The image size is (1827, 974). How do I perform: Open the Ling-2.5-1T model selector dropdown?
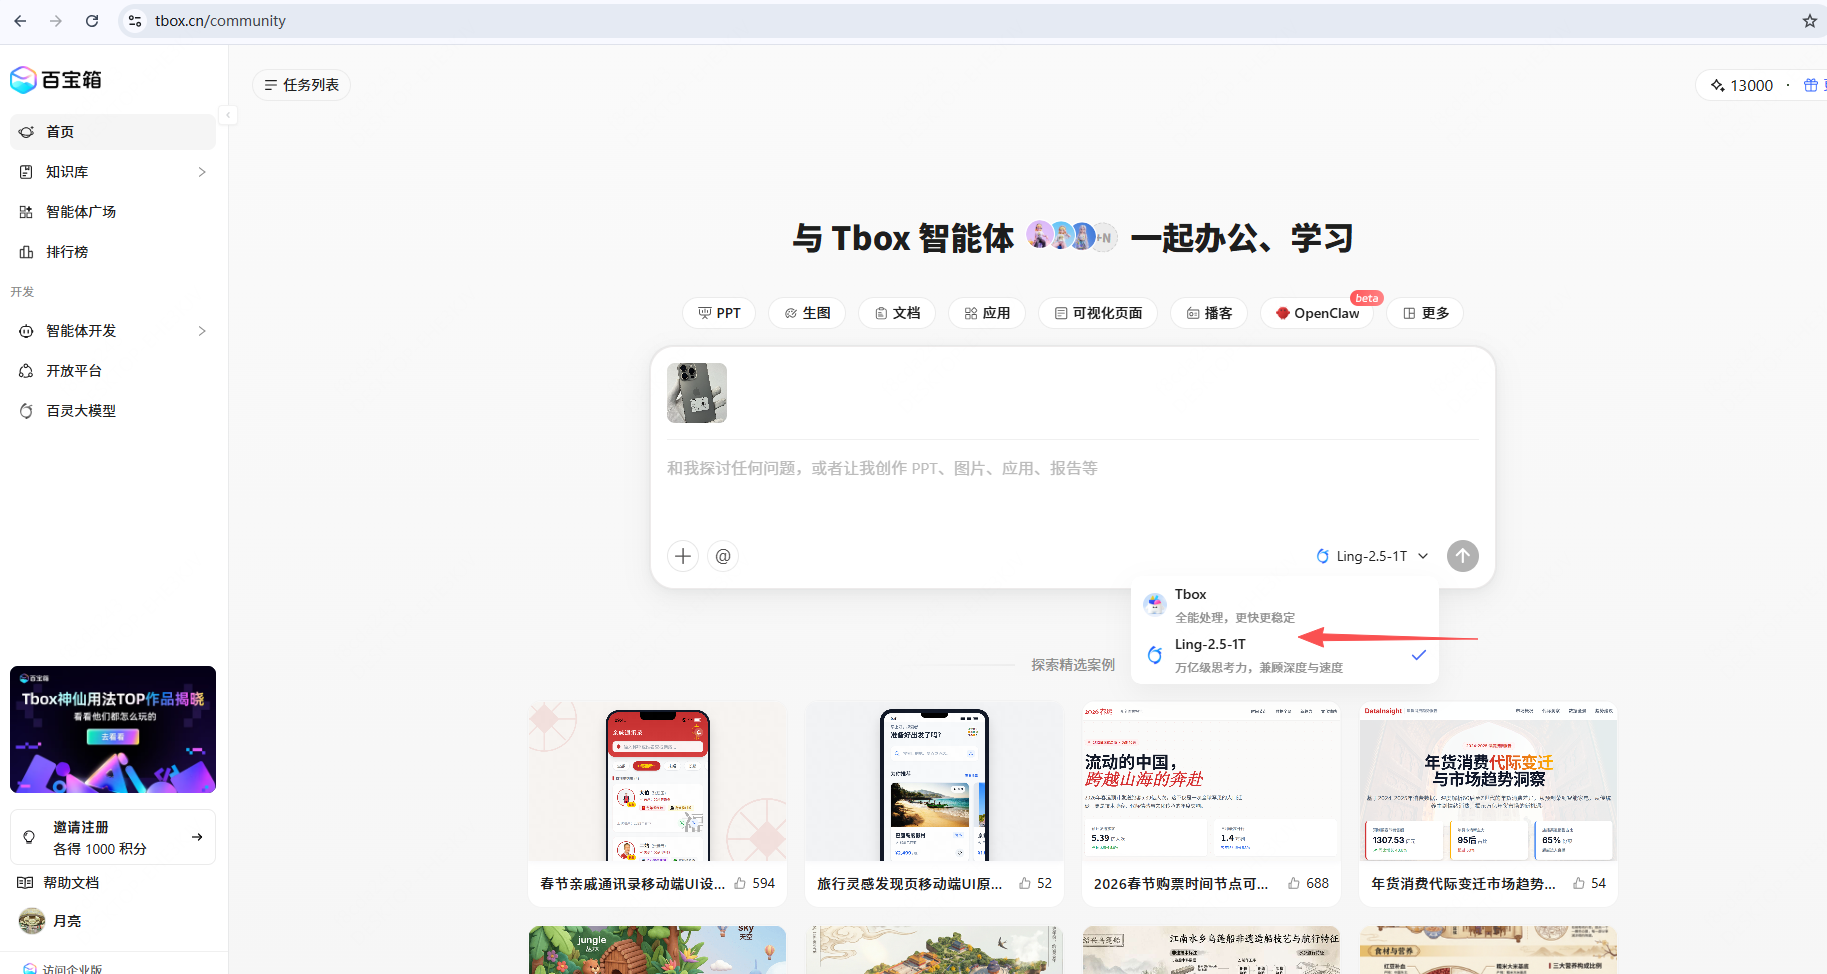tap(1371, 556)
